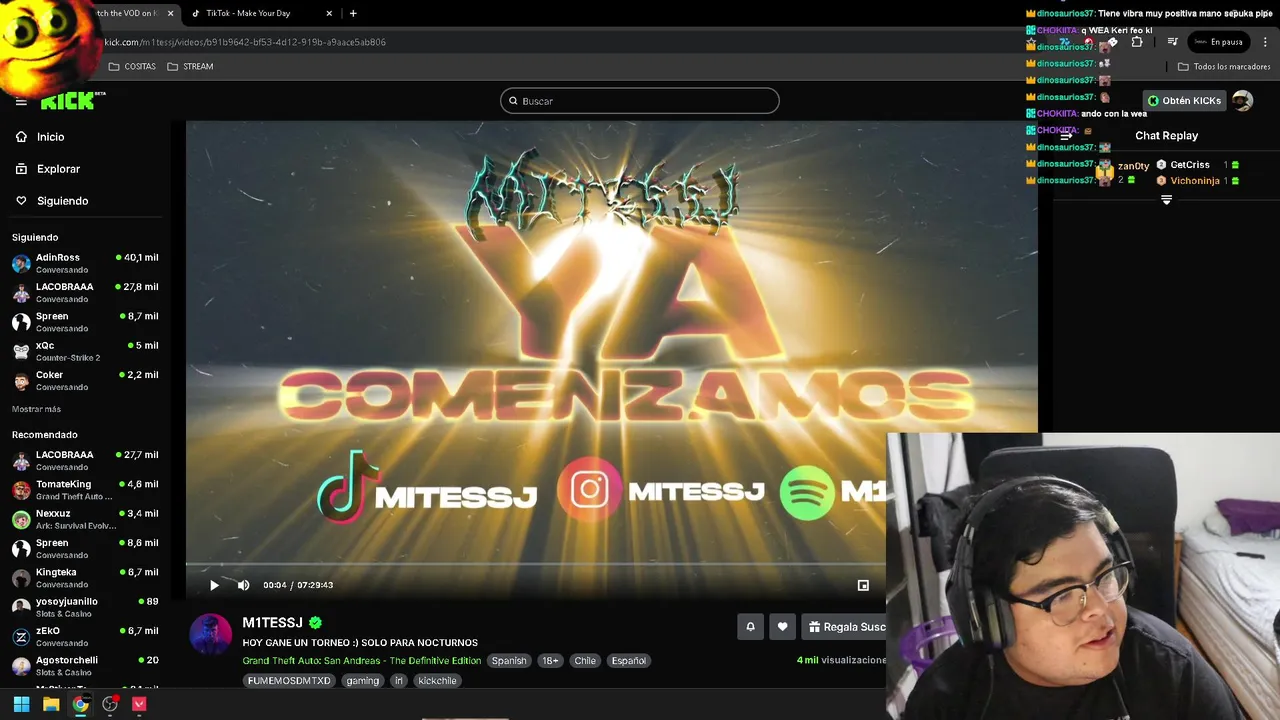Click the Buscar search field
The height and width of the screenshot is (720, 1280).
(640, 101)
